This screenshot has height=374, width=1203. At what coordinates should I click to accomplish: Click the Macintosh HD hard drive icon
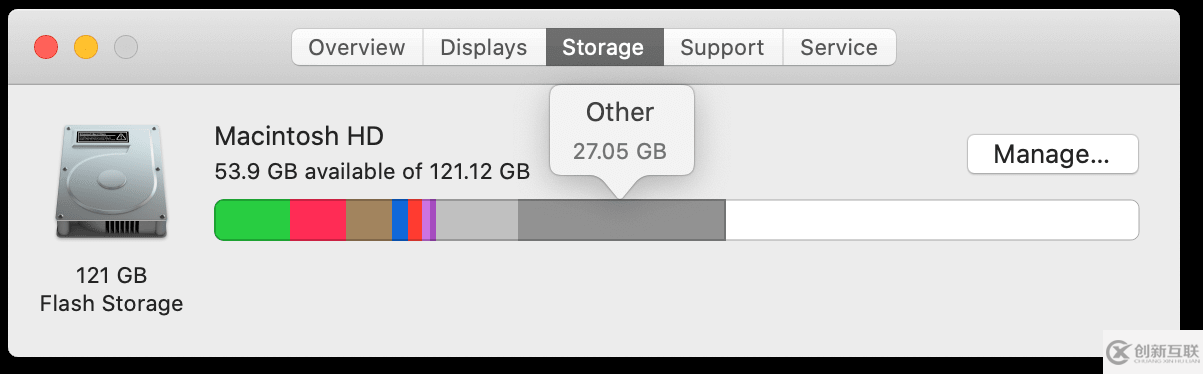pyautogui.click(x=110, y=182)
